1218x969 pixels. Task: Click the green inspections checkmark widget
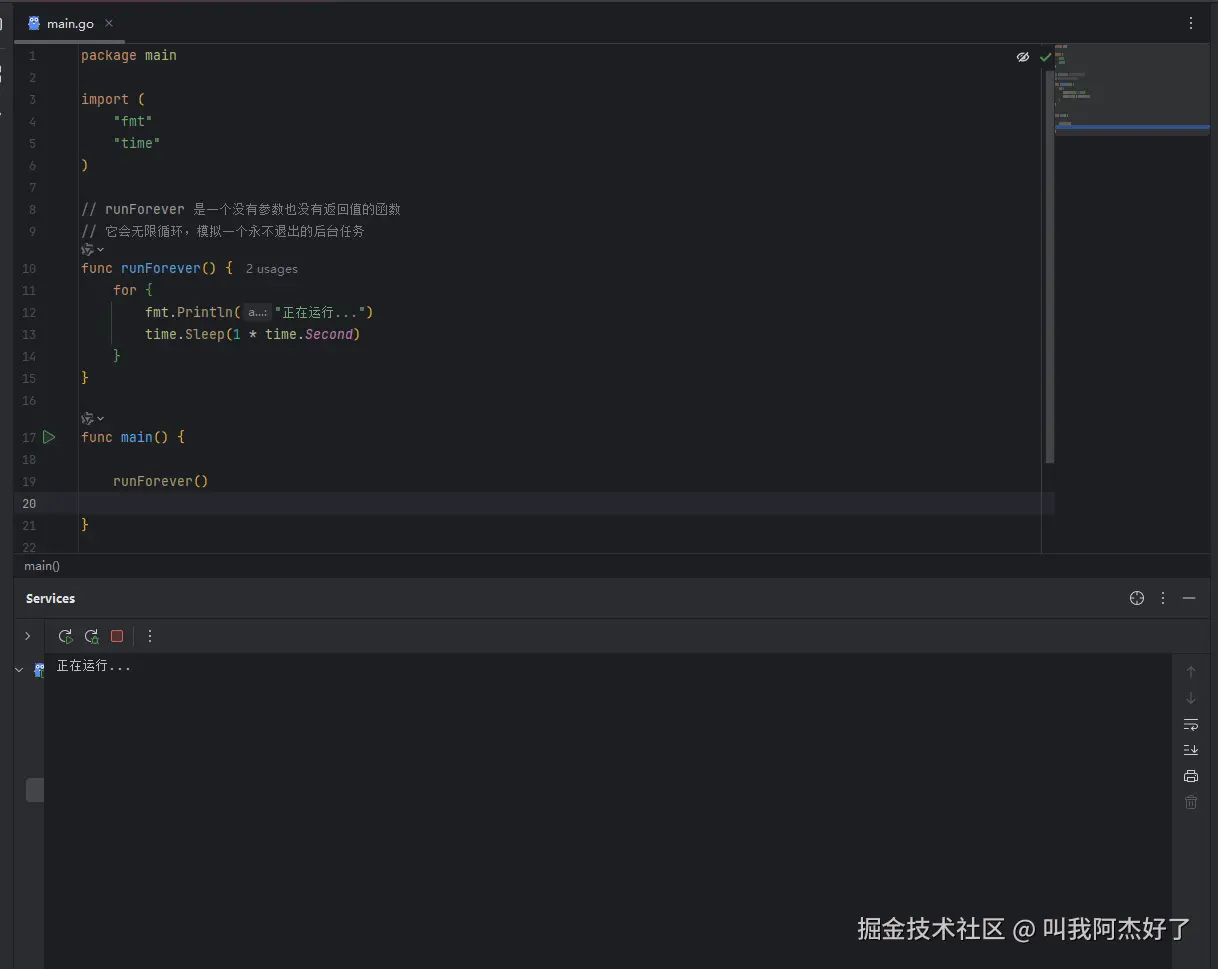(1045, 57)
